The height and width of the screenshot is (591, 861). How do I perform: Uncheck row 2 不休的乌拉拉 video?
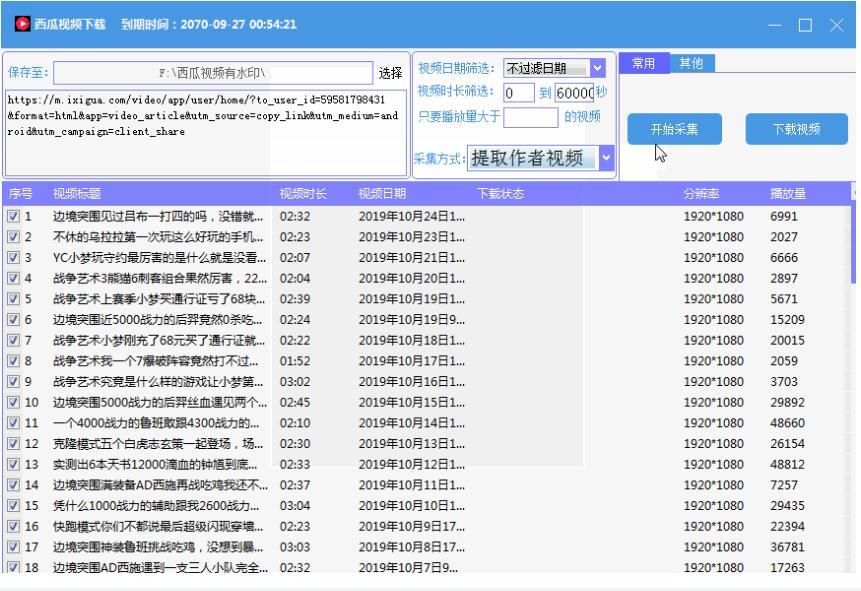pos(13,237)
